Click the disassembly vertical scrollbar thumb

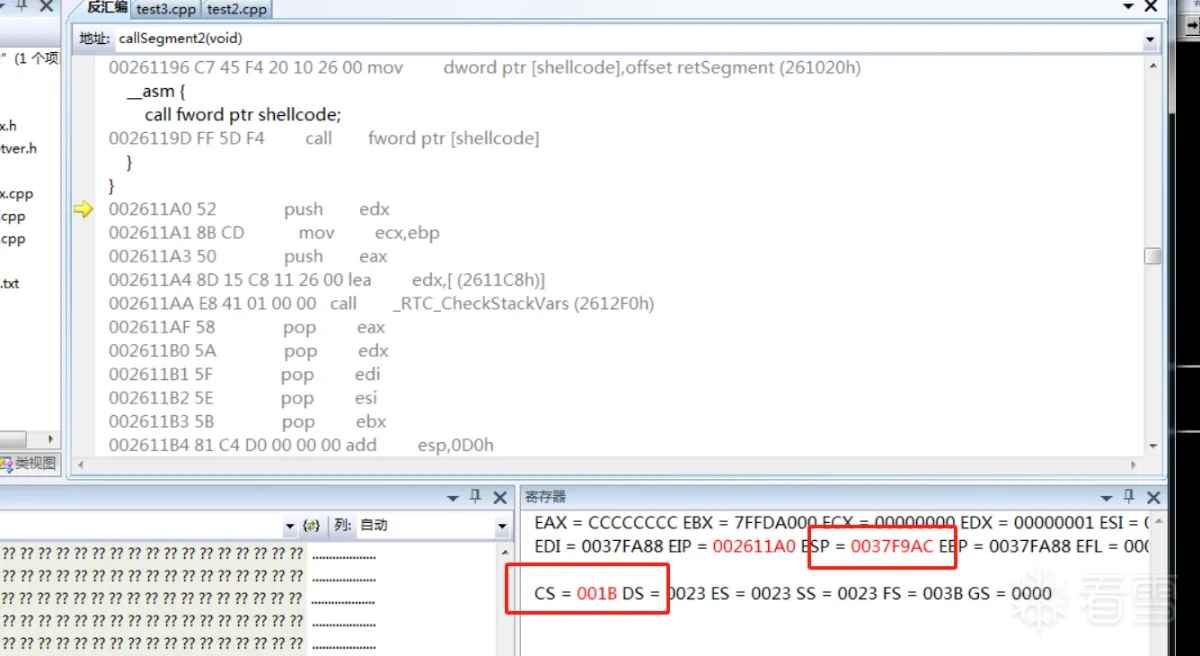tap(1153, 256)
